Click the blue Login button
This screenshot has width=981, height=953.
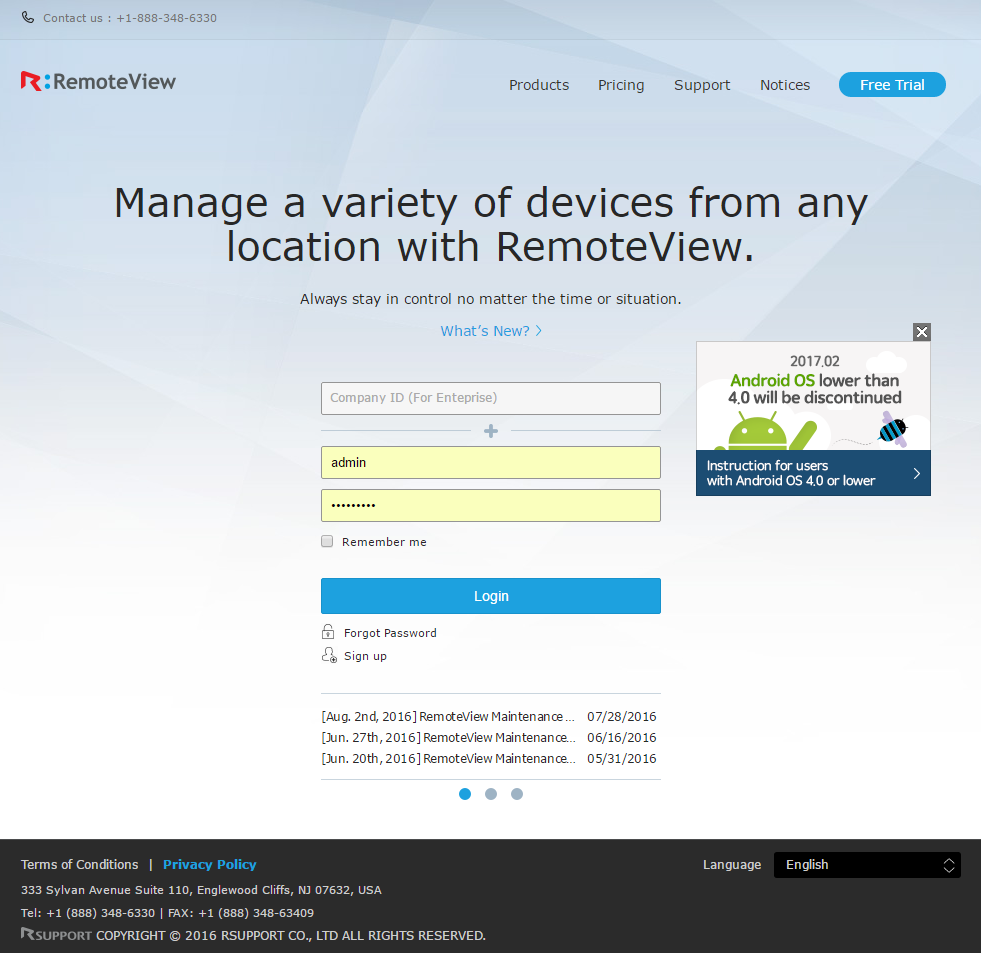(x=491, y=596)
